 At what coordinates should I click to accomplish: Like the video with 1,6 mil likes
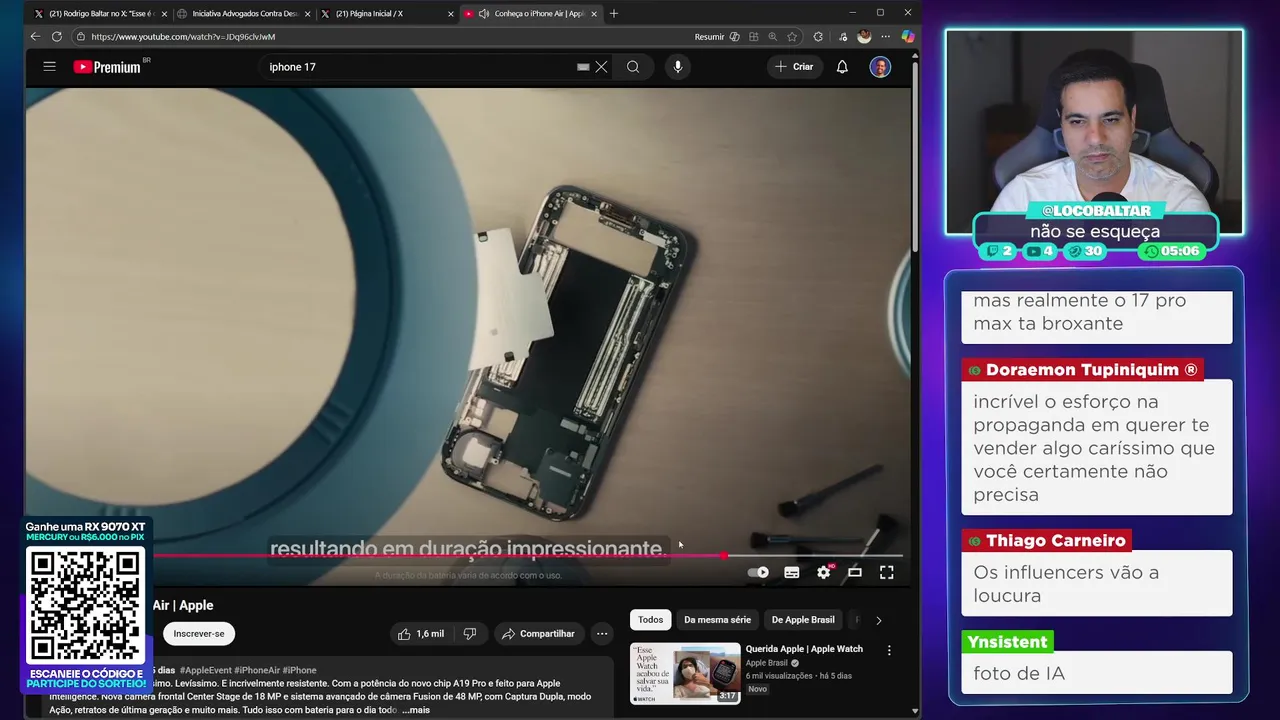[x=420, y=633]
